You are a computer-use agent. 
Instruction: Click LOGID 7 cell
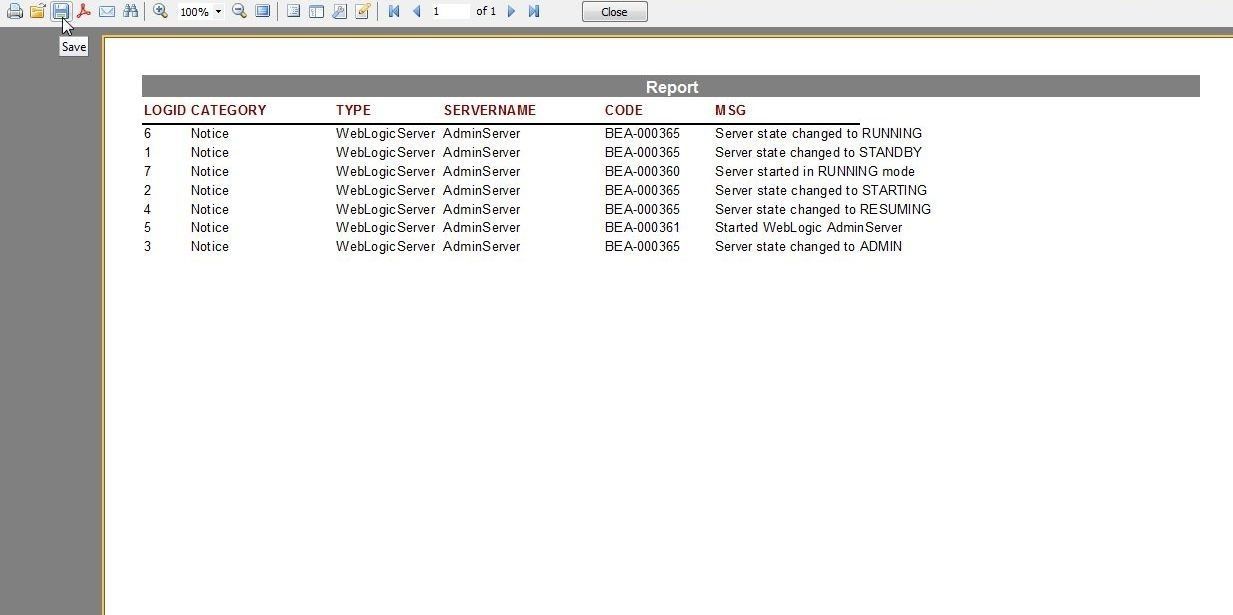pyautogui.click(x=148, y=171)
